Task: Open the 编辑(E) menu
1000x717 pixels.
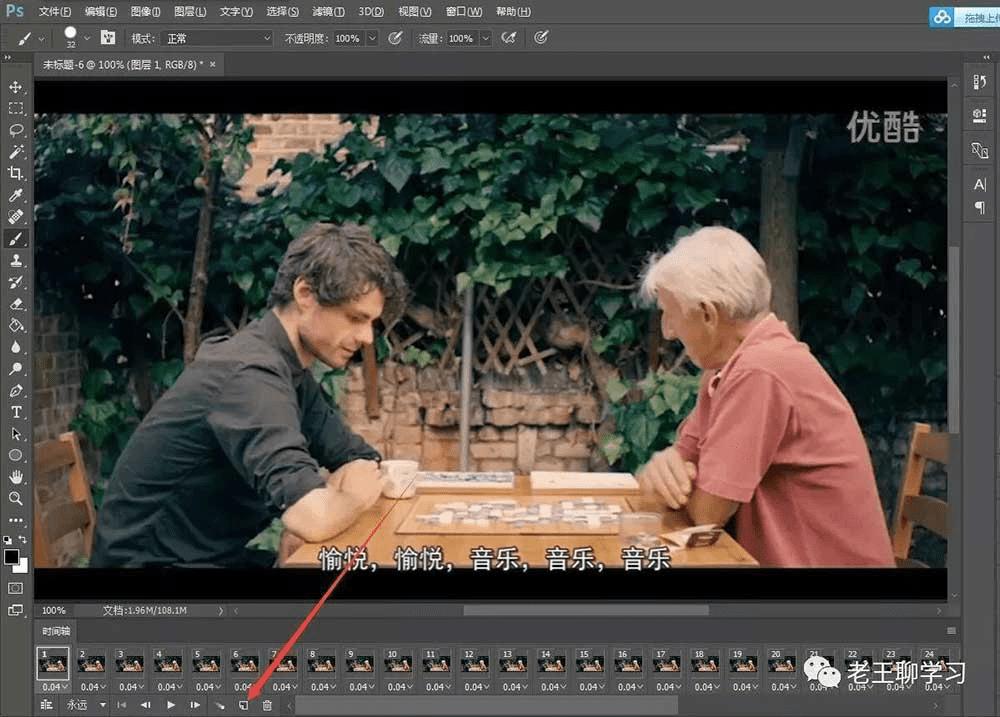Action: click(101, 11)
